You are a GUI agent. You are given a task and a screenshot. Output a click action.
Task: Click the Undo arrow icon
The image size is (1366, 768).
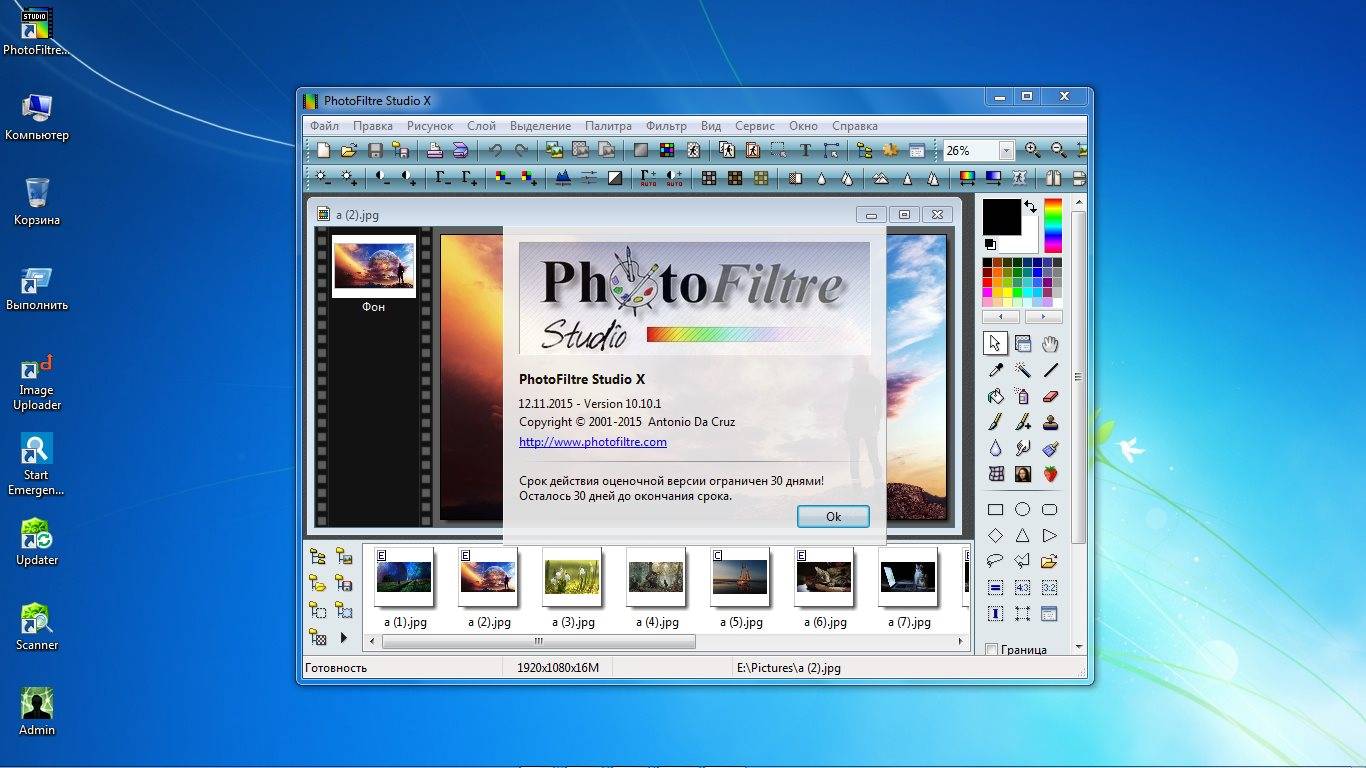pyautogui.click(x=495, y=150)
